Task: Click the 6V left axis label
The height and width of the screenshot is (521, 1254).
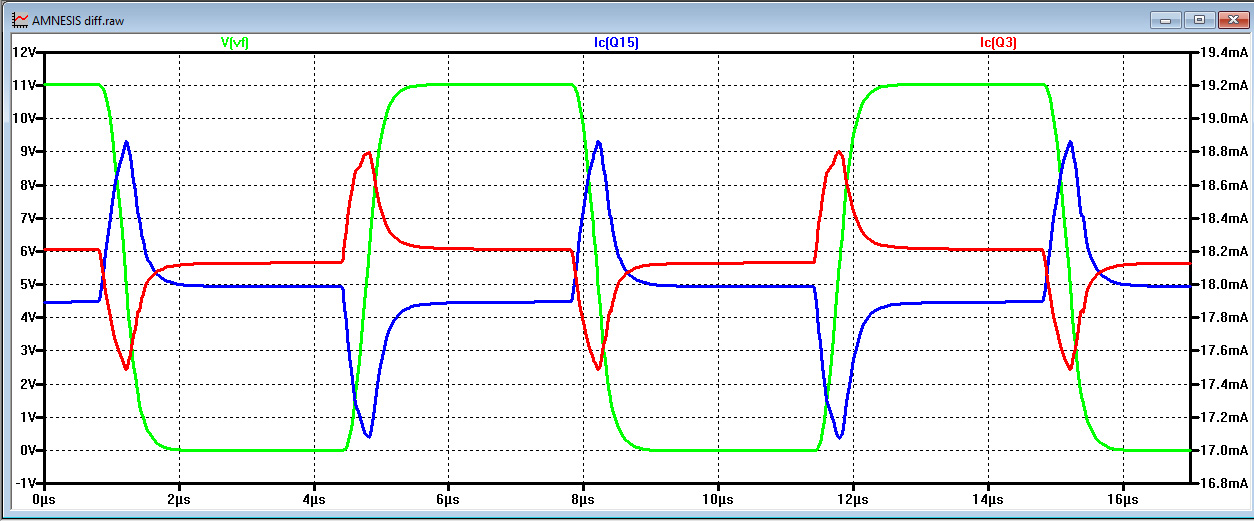Action: (x=27, y=251)
